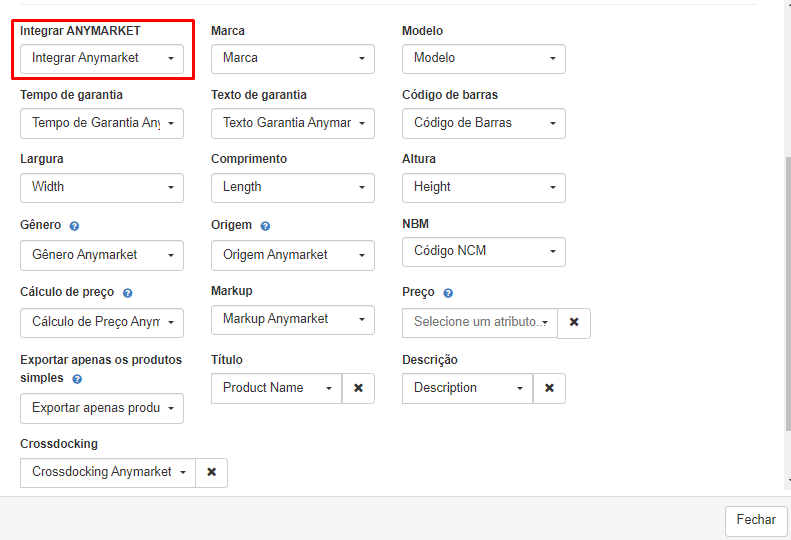Clear the Crossdocking selection with X
791x540 pixels.
211,472
